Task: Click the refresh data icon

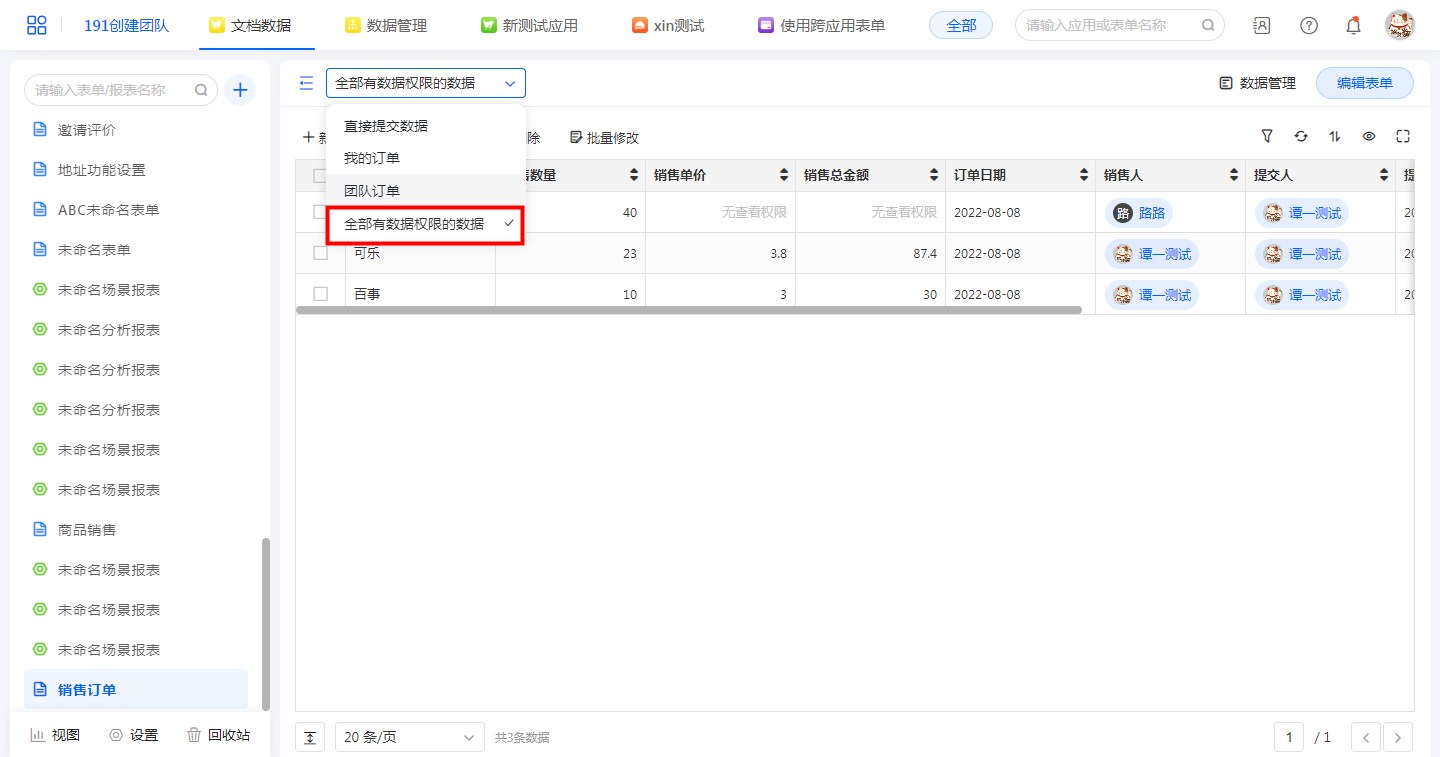Action: 1301,137
